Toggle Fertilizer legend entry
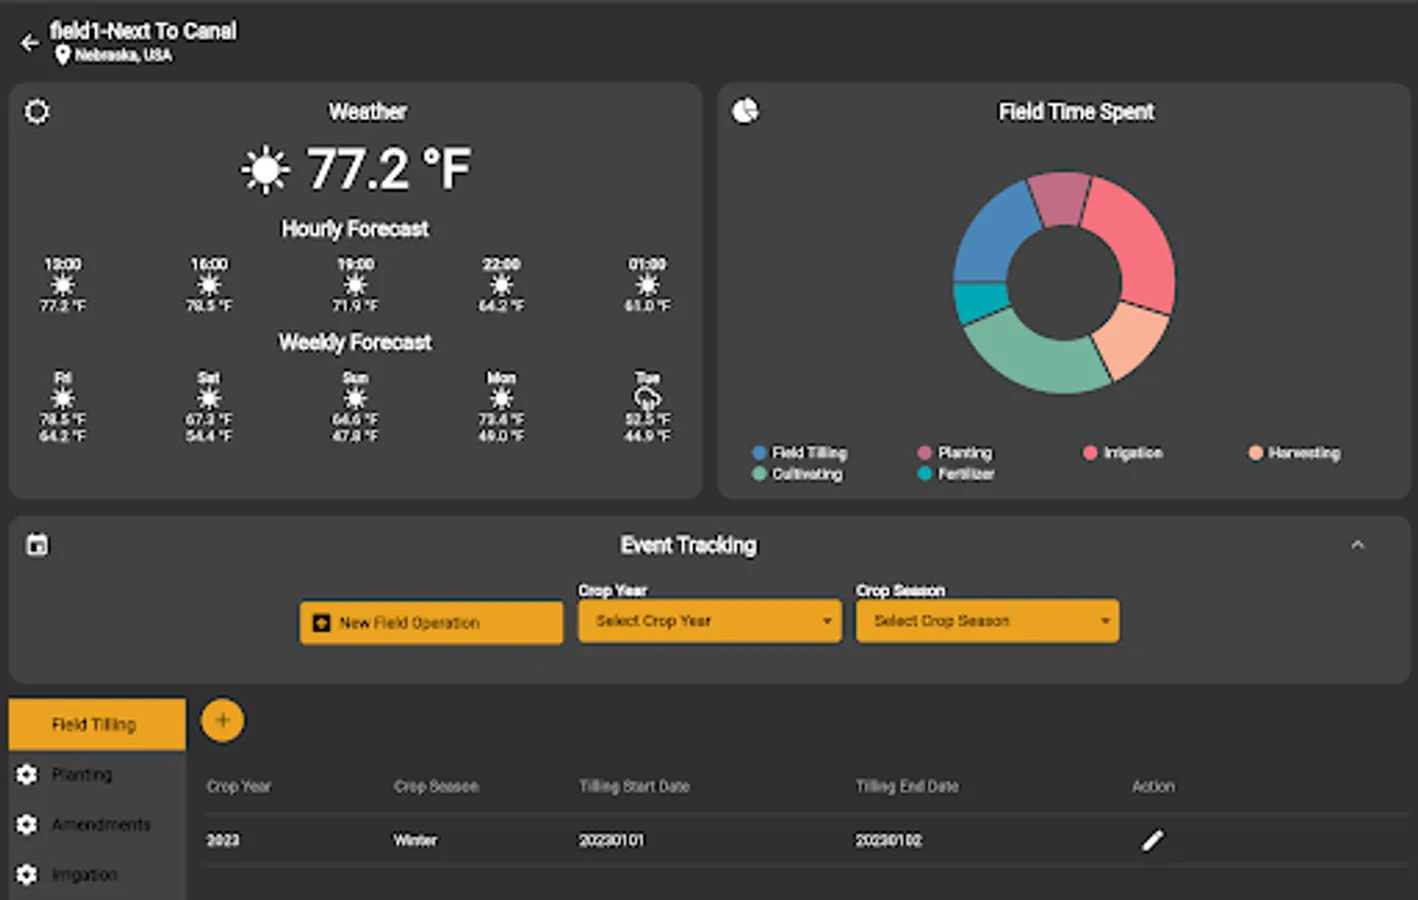This screenshot has width=1418, height=900. click(956, 474)
